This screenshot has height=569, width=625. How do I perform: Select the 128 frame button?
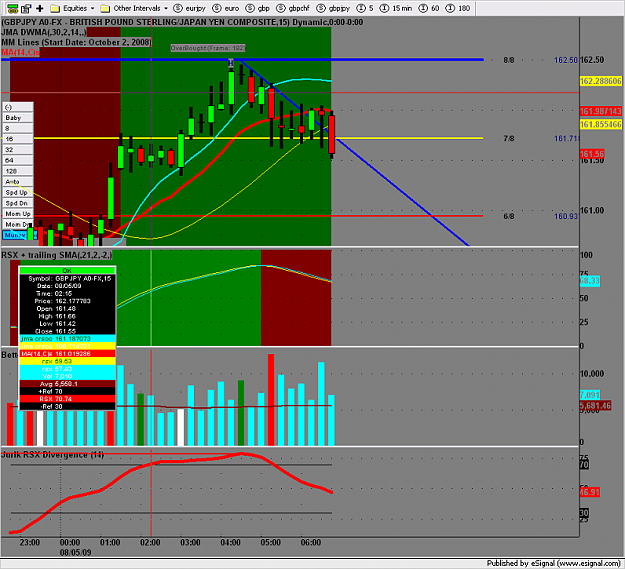[x=18, y=171]
